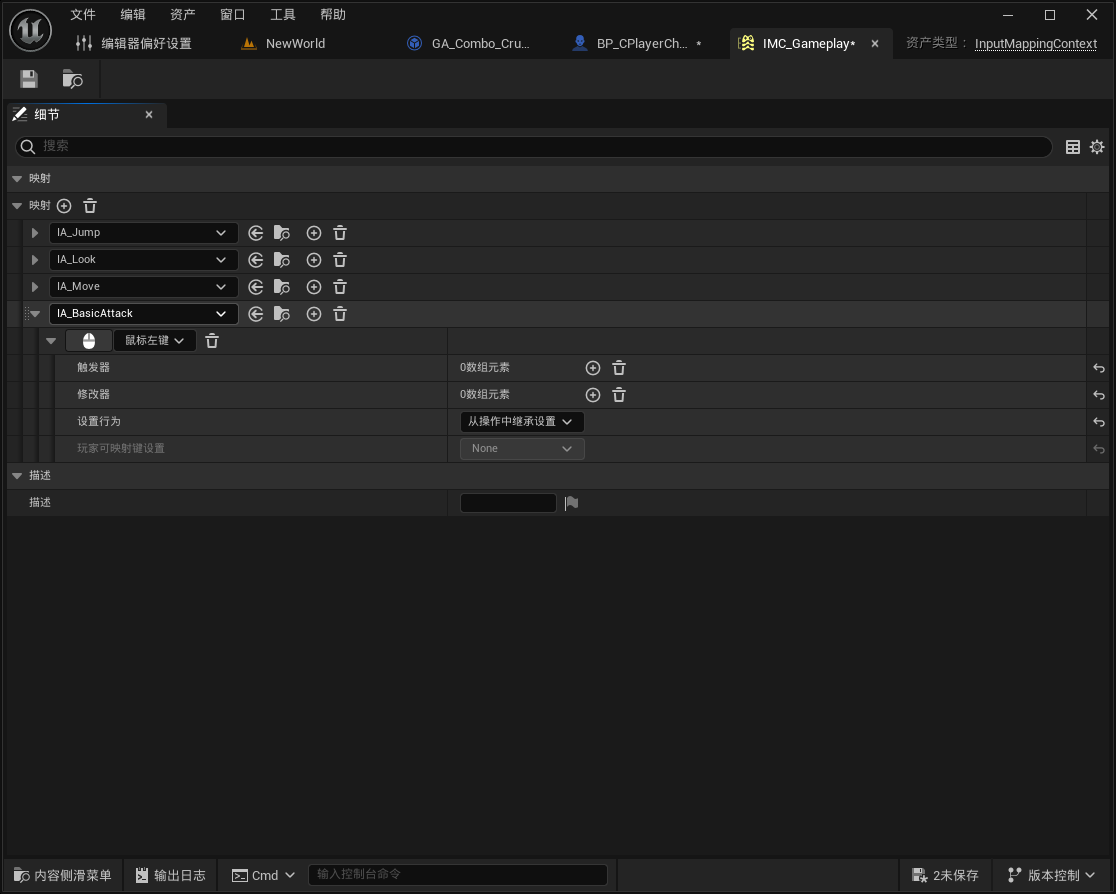1116x894 pixels.
Task: Click the mouse icon next to 鼠标左键
Action: (89, 340)
